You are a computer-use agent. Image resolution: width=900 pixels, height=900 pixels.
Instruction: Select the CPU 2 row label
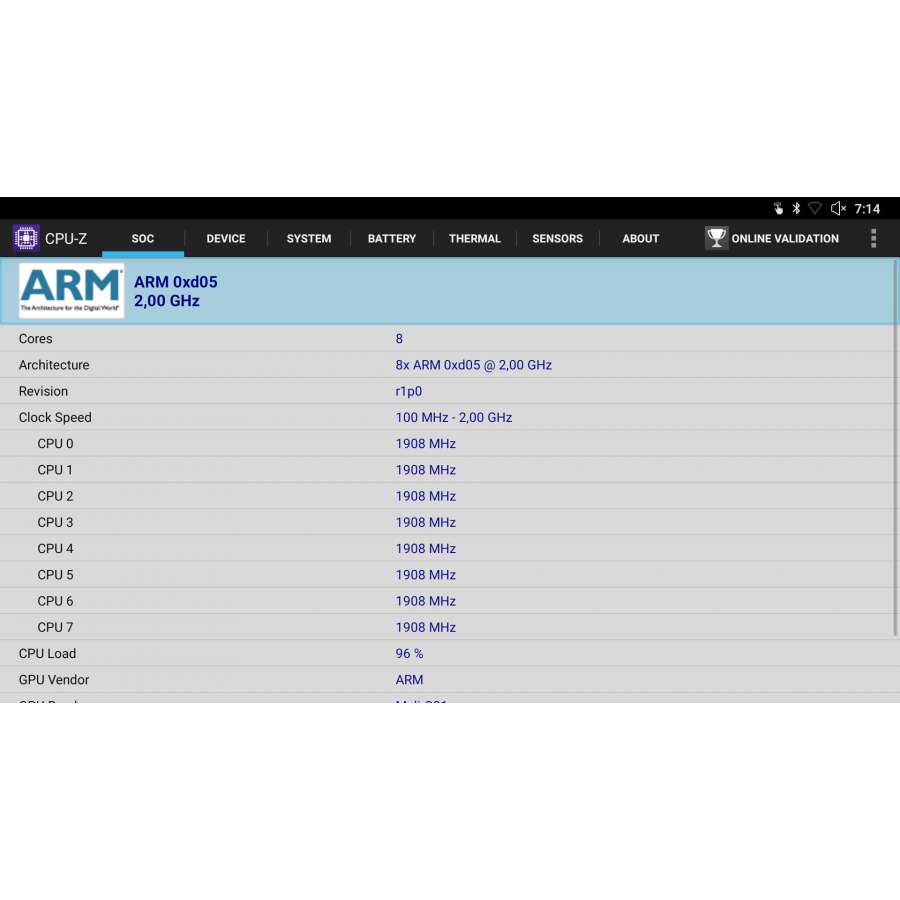click(55, 496)
